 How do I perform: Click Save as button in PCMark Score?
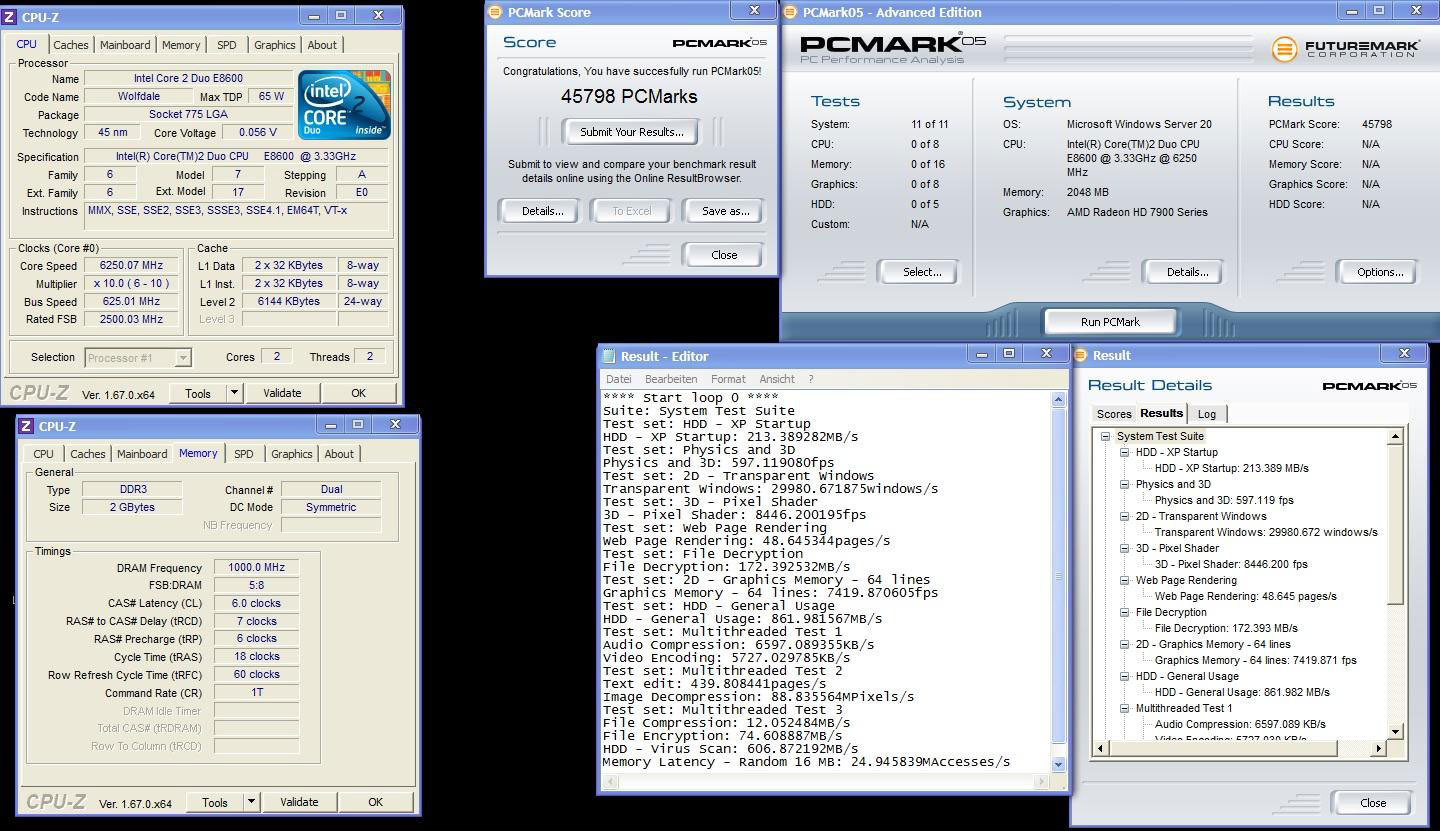[725, 211]
